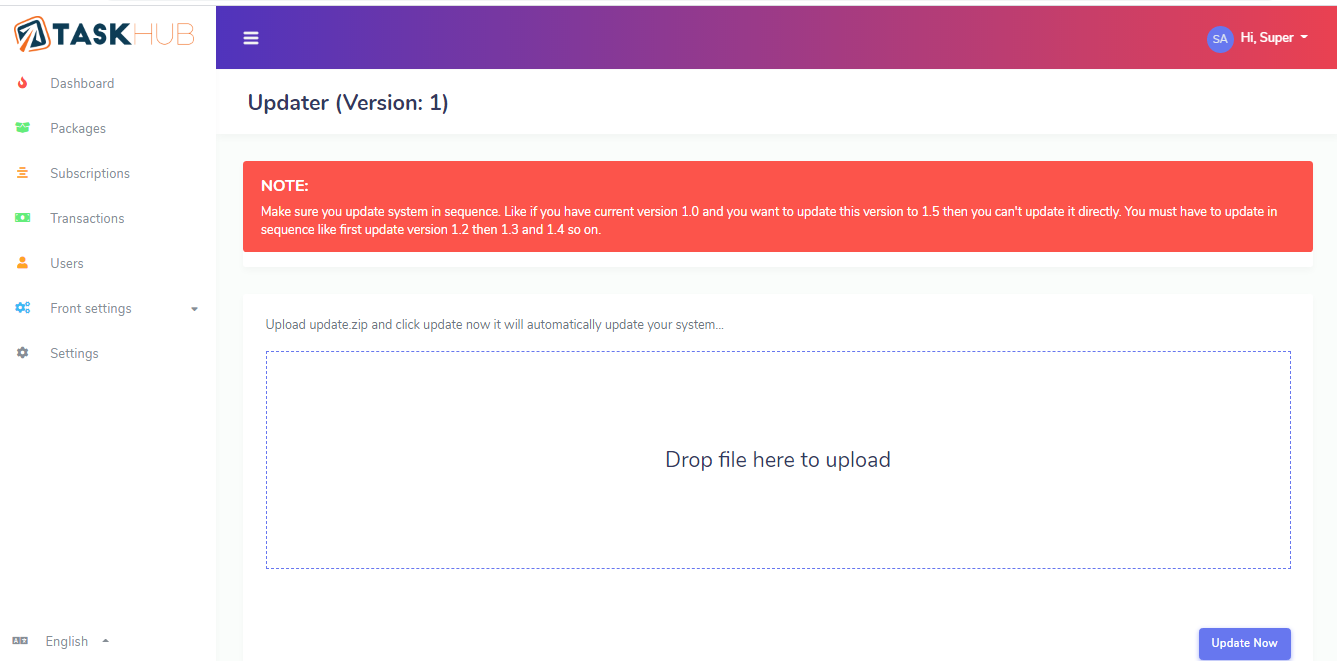
Task: Click the language icon beside English
Action: tap(20, 641)
